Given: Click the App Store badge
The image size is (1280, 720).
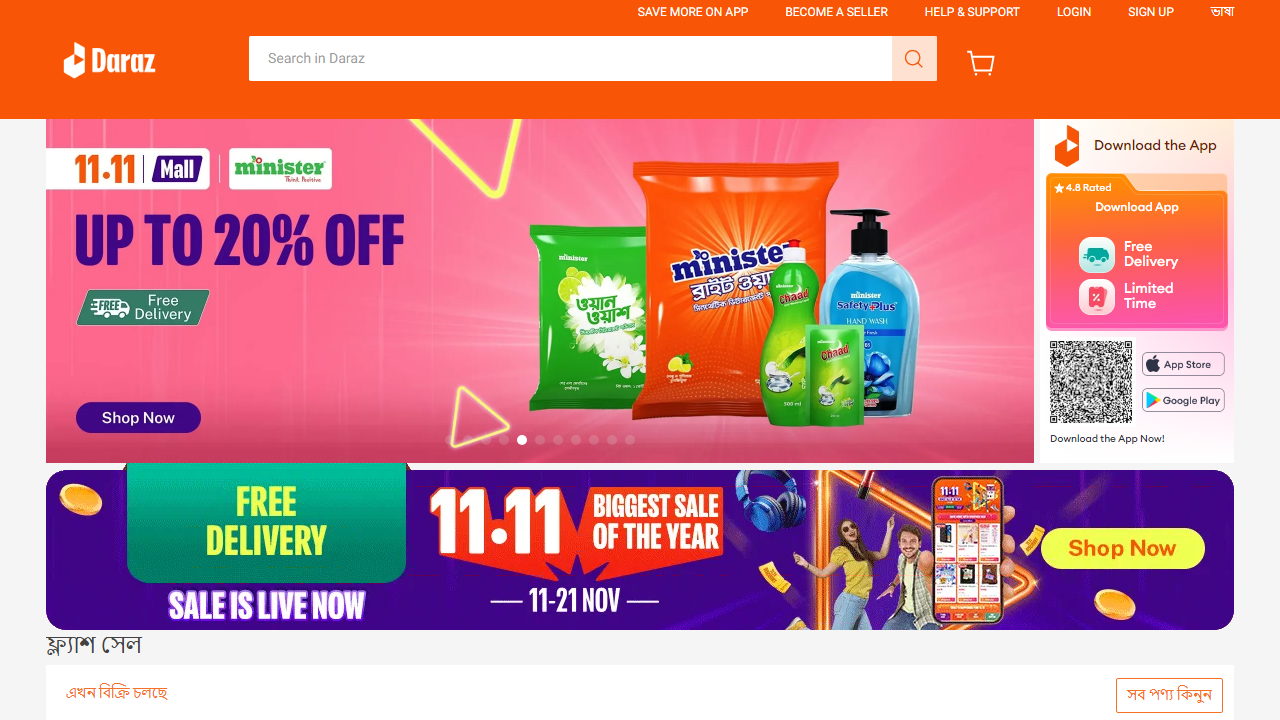Looking at the screenshot, I should click(x=1183, y=364).
